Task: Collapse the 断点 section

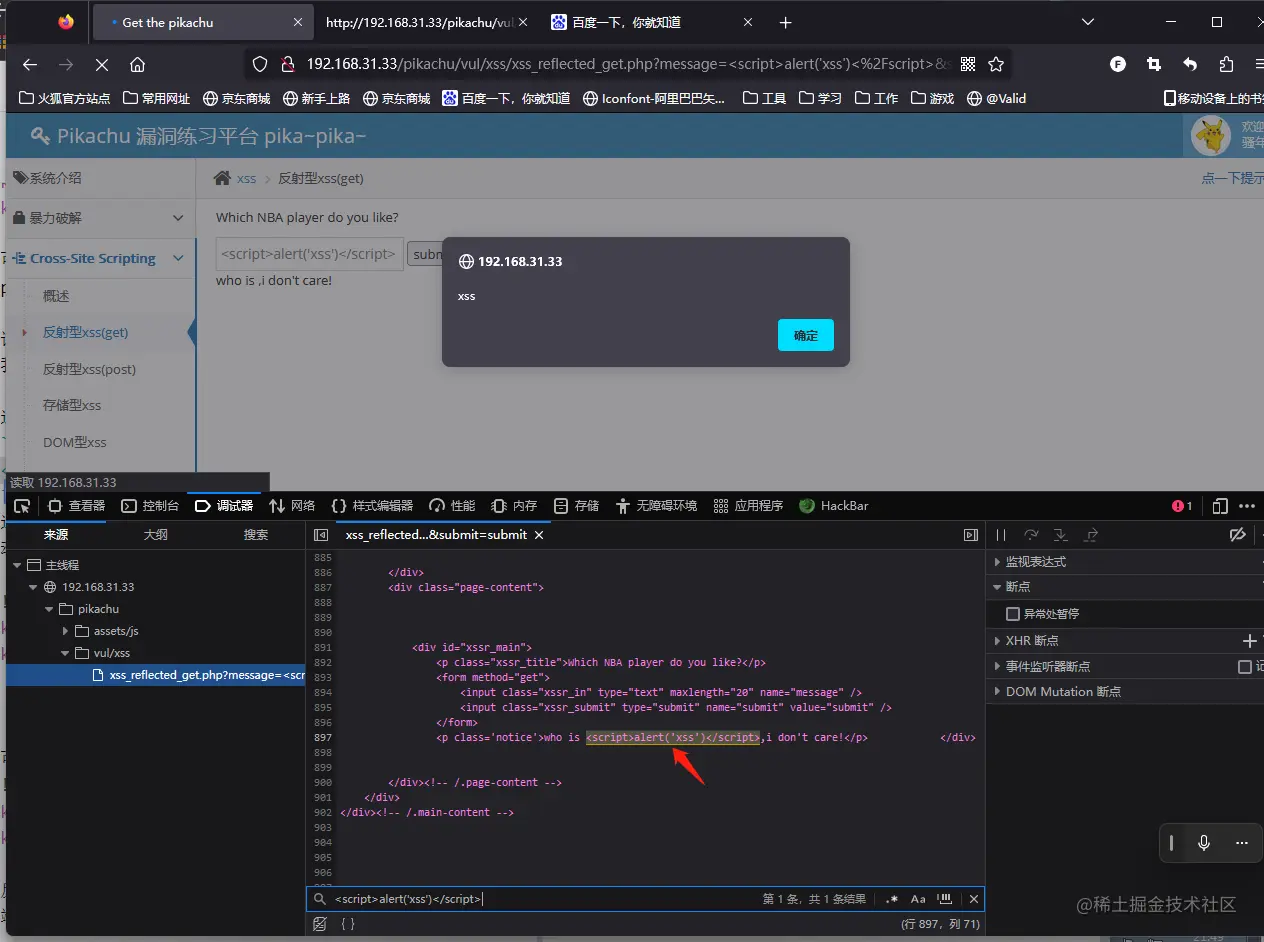Action: (998, 587)
